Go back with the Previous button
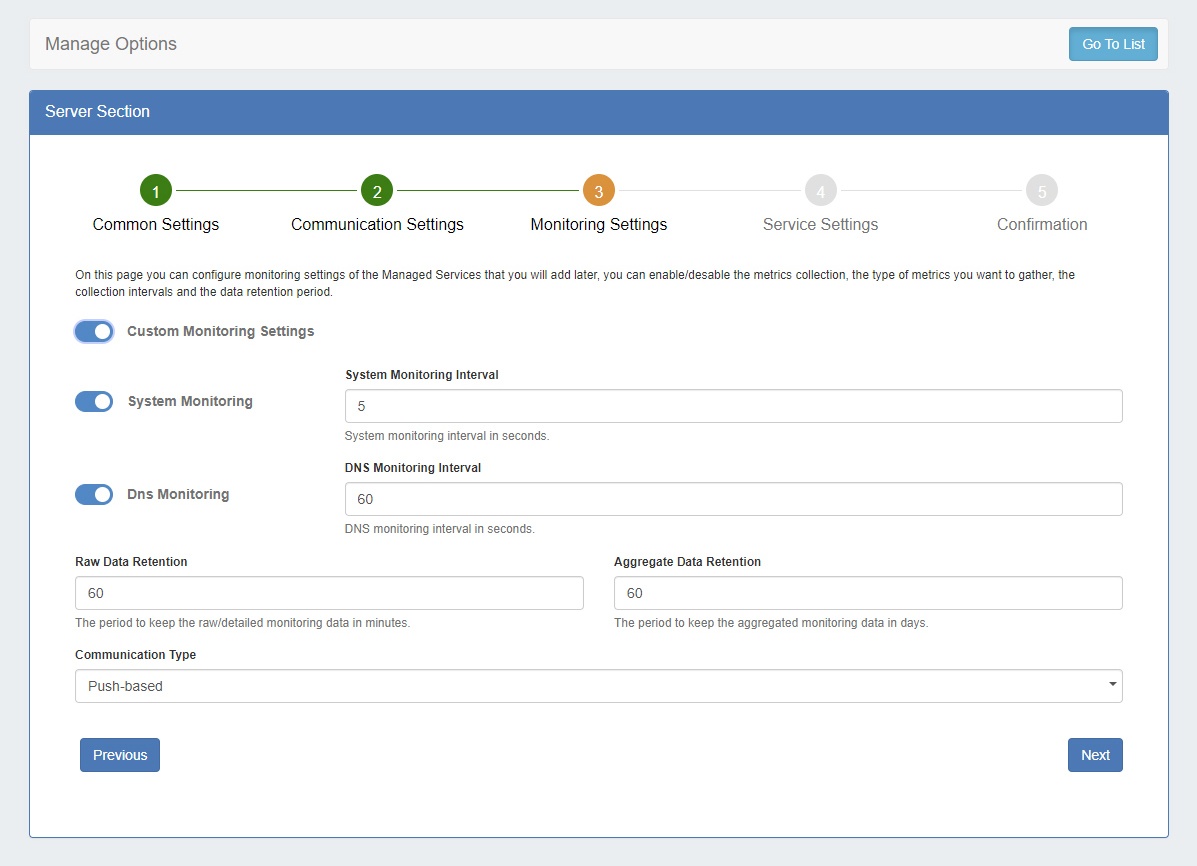 (x=120, y=755)
